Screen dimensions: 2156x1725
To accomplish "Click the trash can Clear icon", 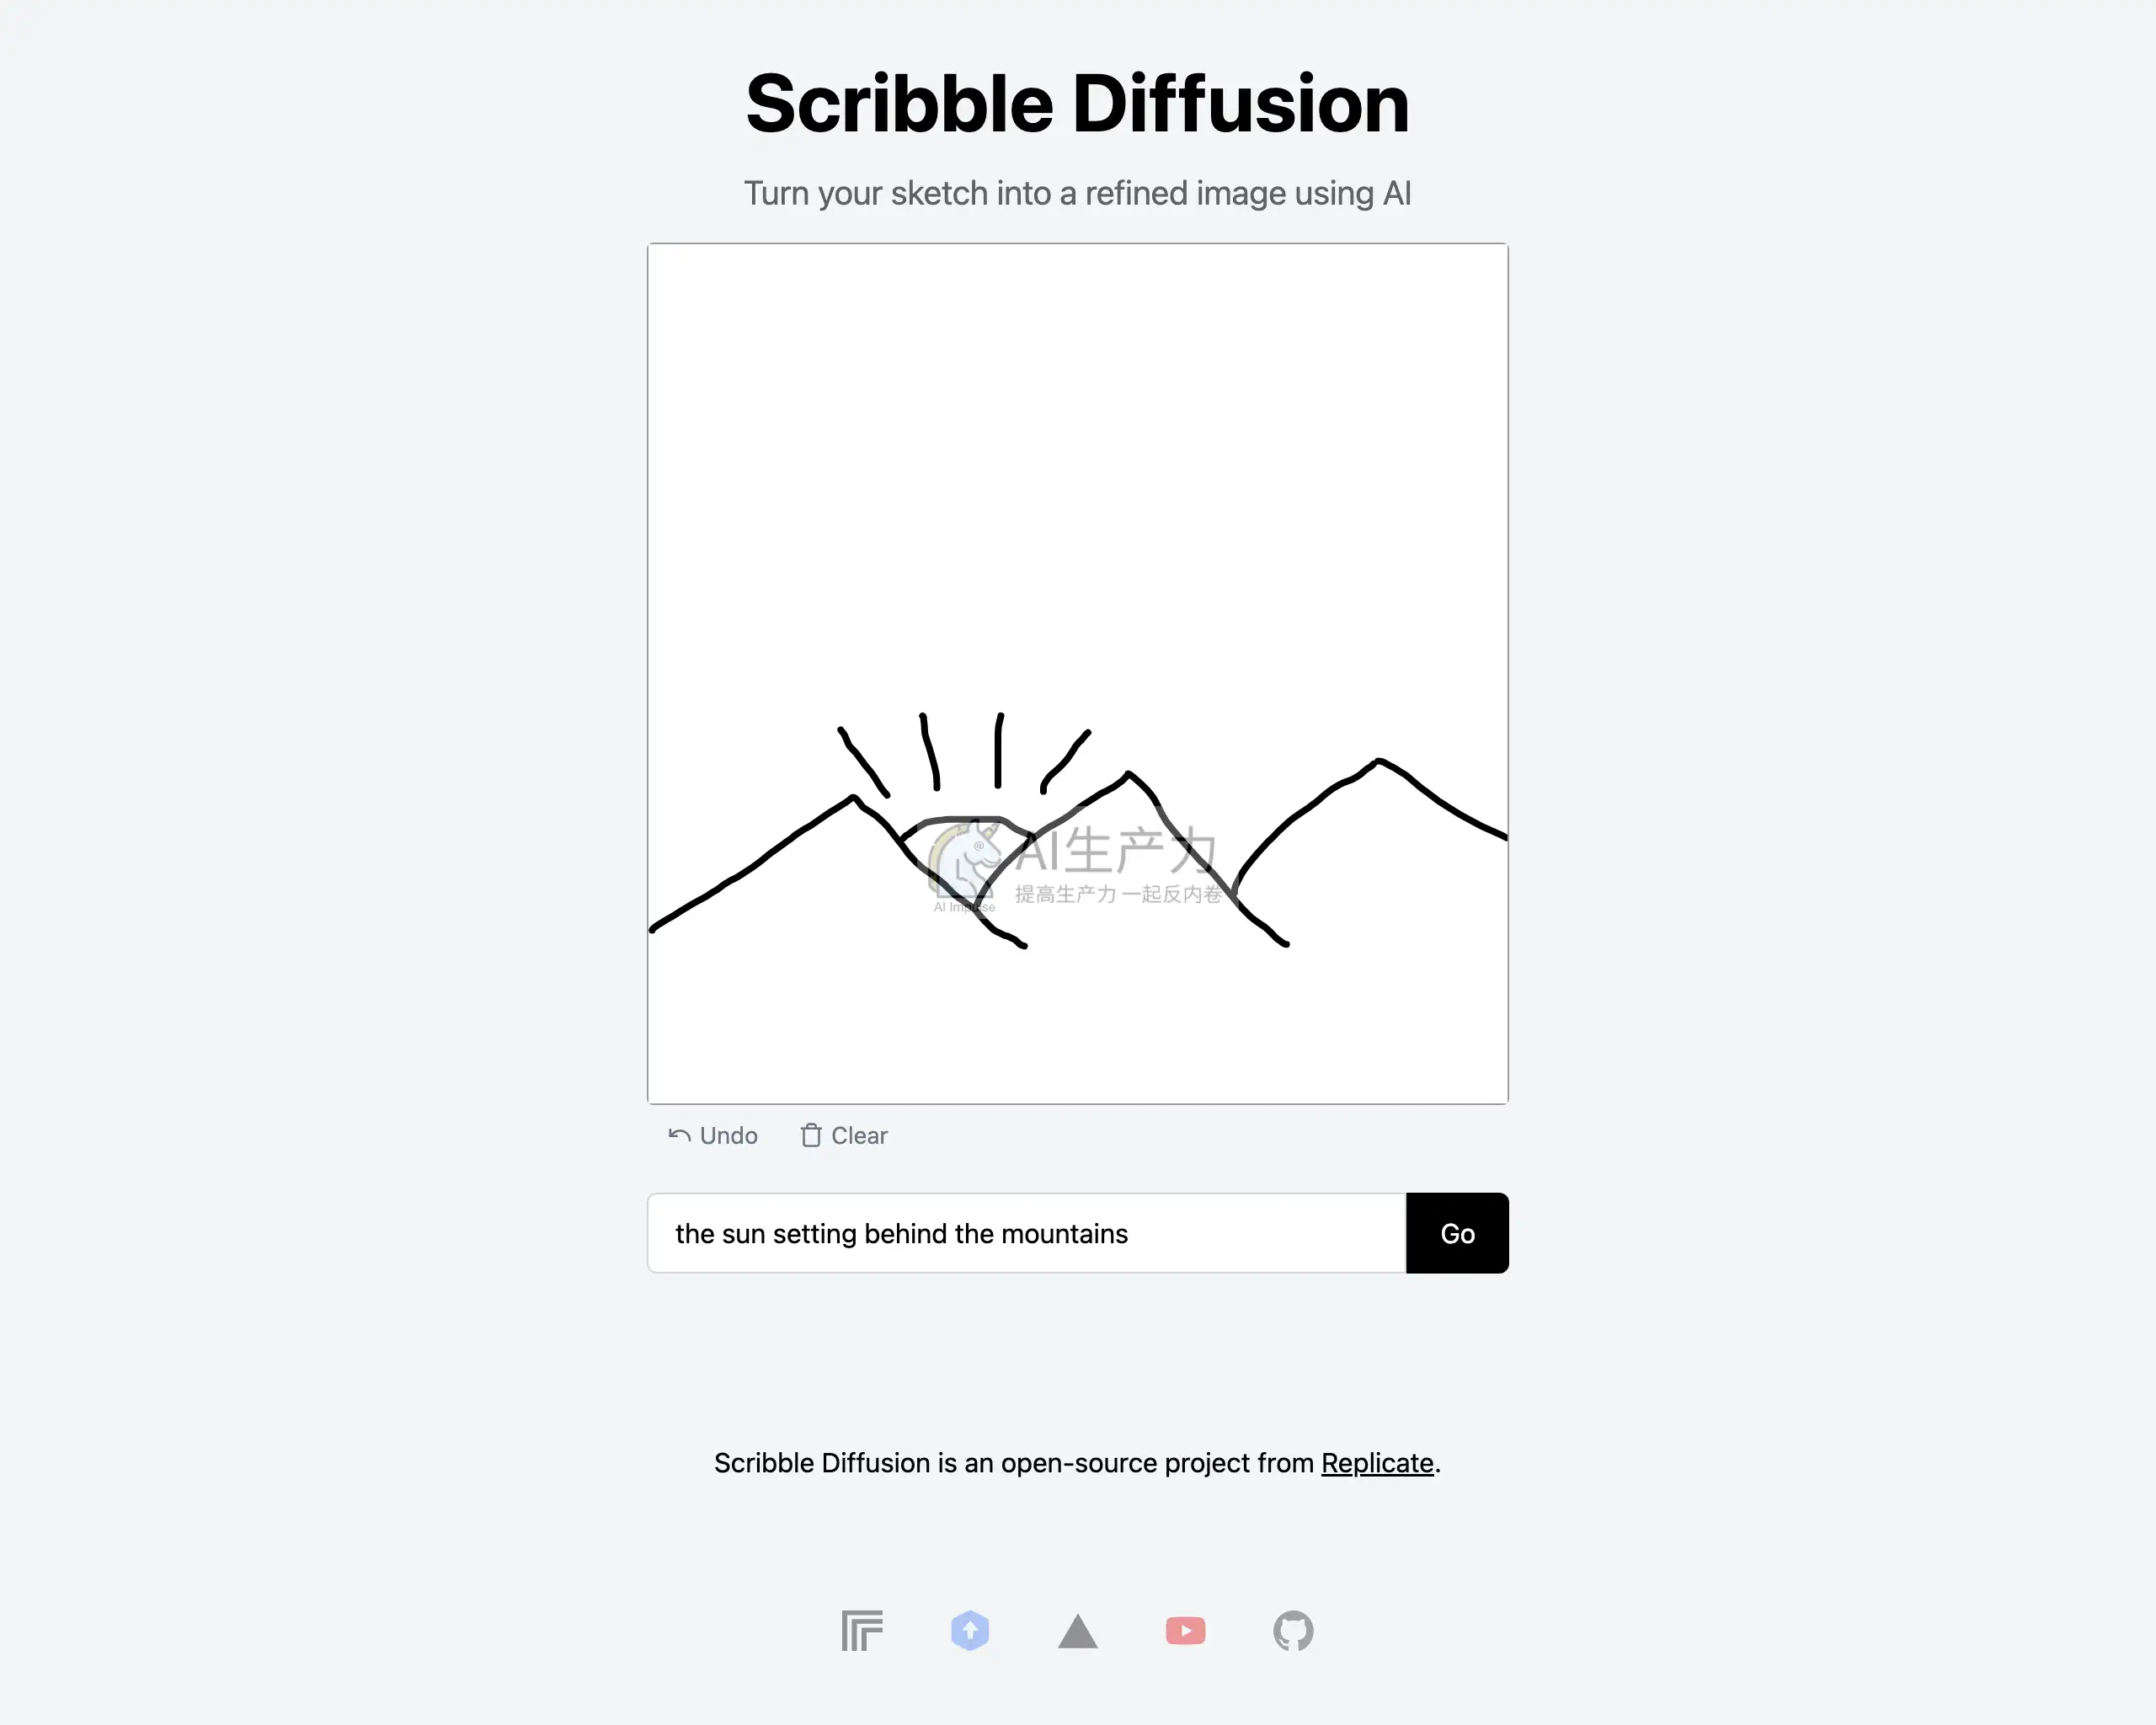I will tap(811, 1135).
